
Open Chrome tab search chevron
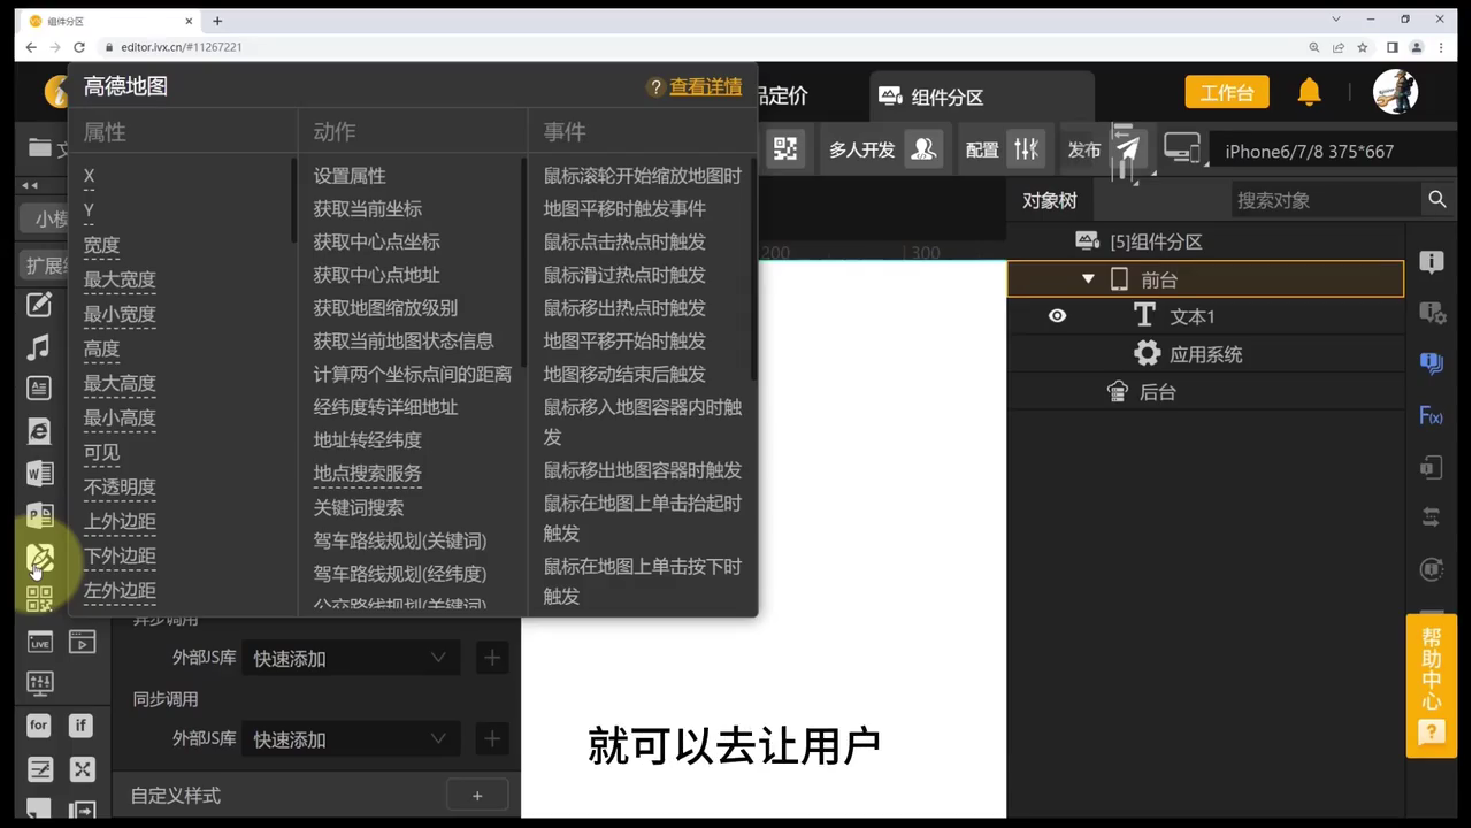click(x=1336, y=20)
